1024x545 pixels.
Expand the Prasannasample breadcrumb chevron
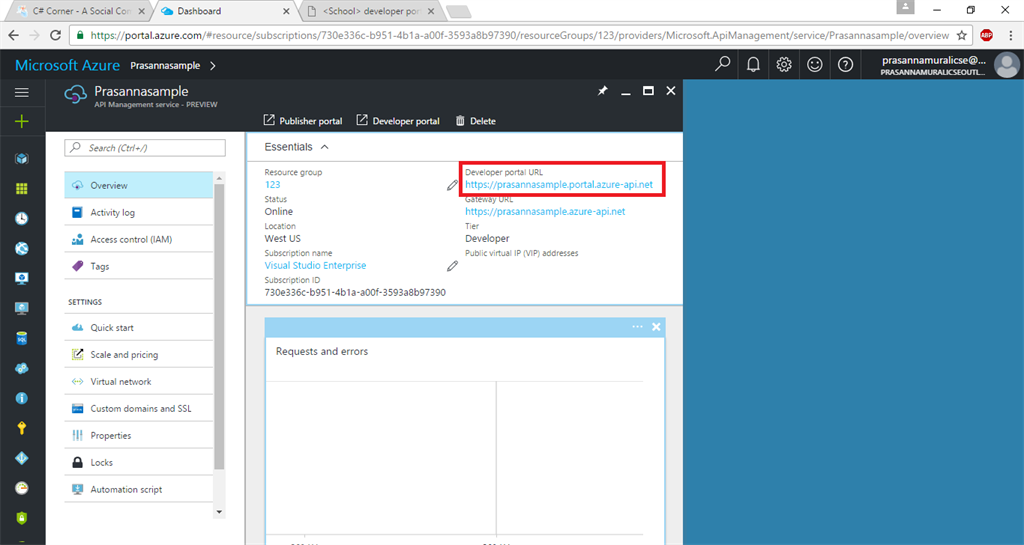tap(213, 65)
